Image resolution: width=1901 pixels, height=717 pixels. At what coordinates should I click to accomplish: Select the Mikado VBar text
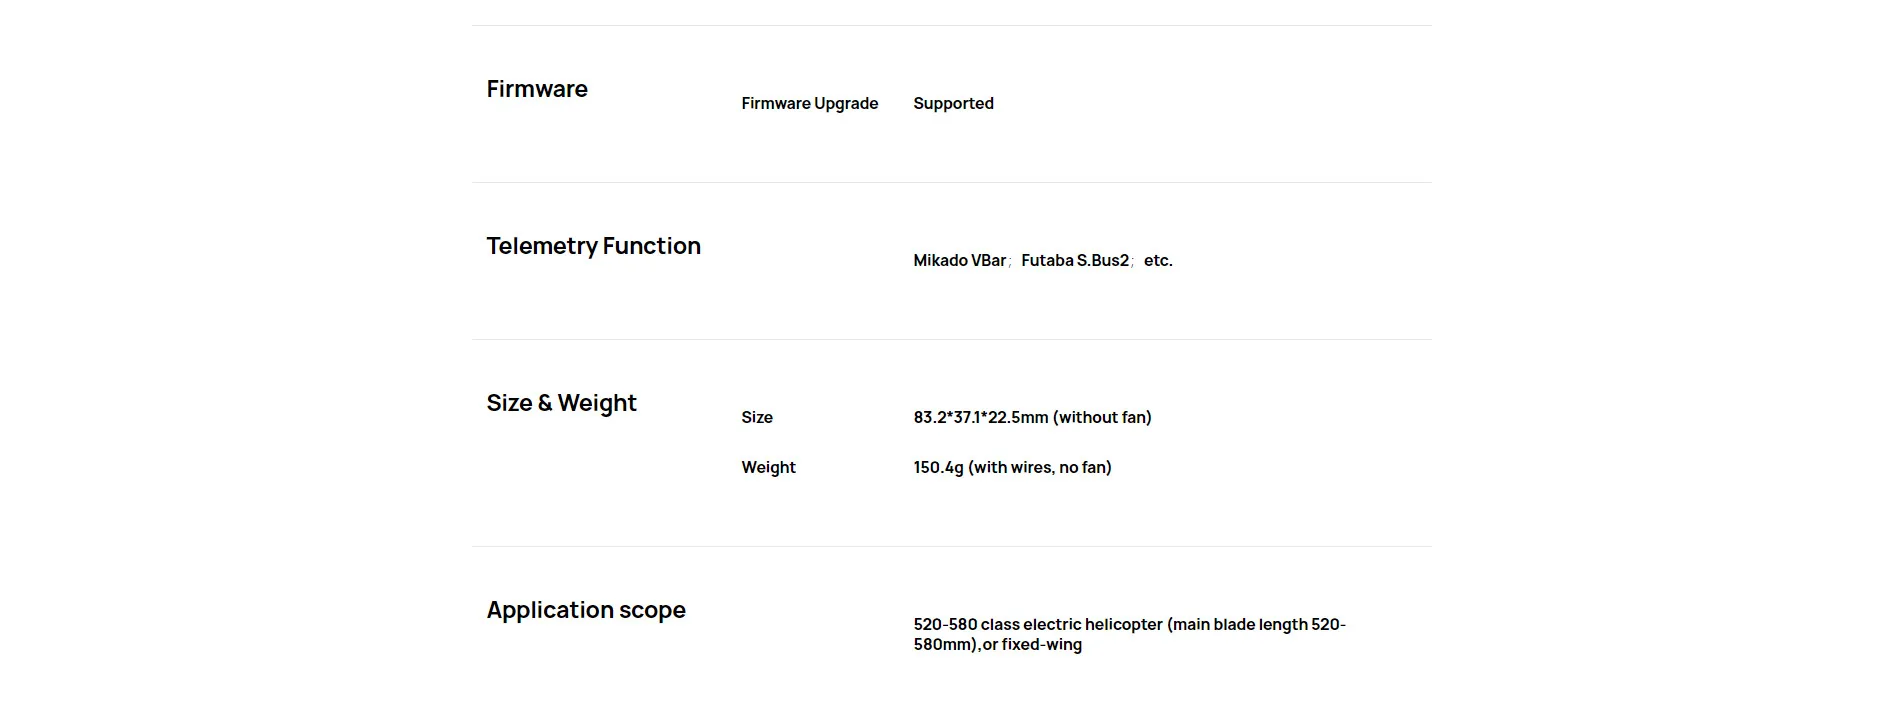[959, 260]
